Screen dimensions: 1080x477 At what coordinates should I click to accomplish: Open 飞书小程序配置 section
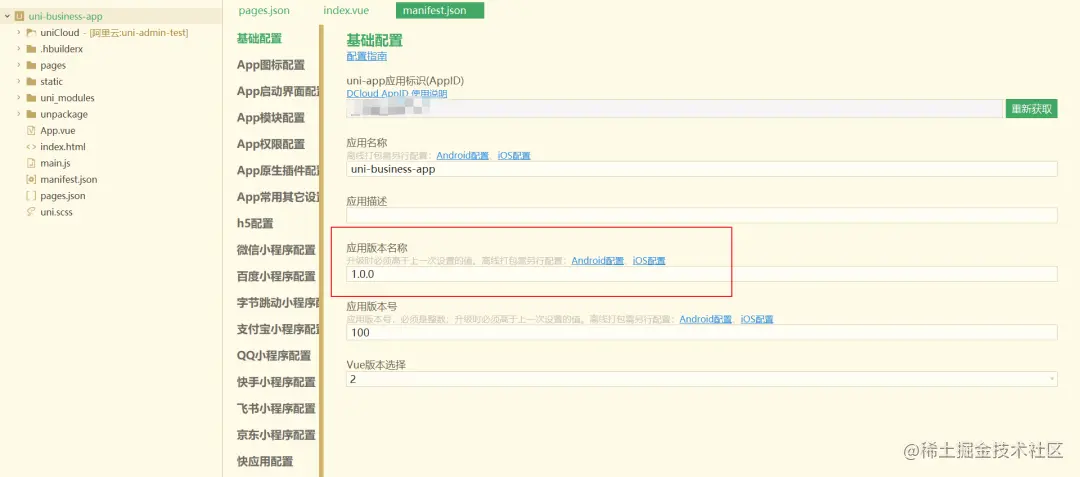coord(276,409)
